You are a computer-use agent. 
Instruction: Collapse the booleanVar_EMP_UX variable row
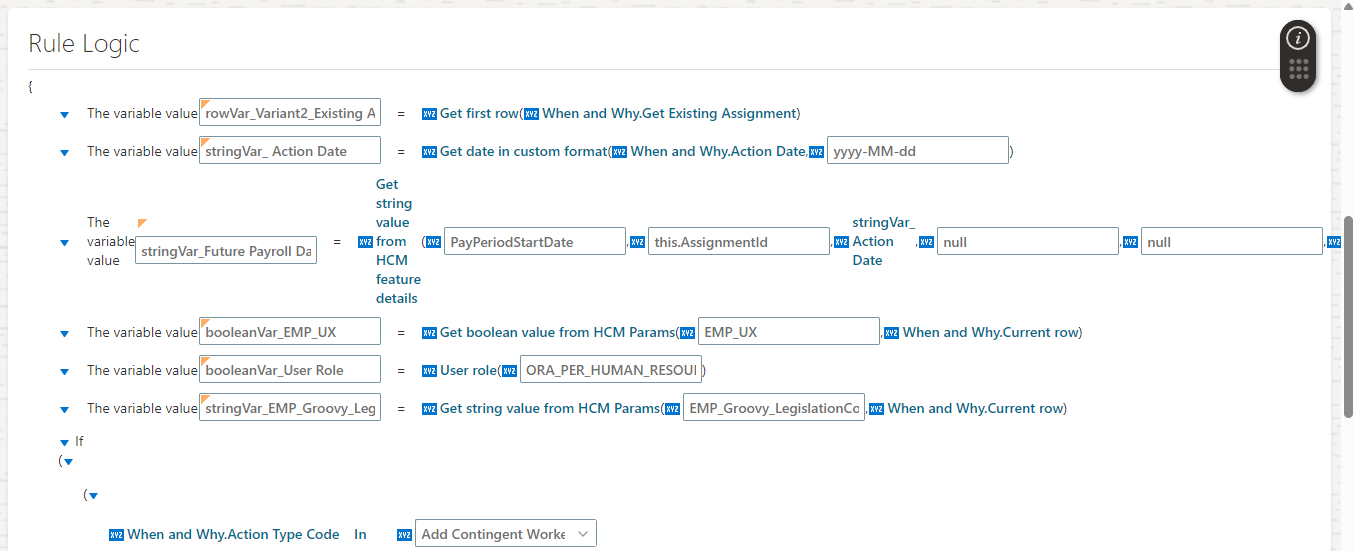64,334
